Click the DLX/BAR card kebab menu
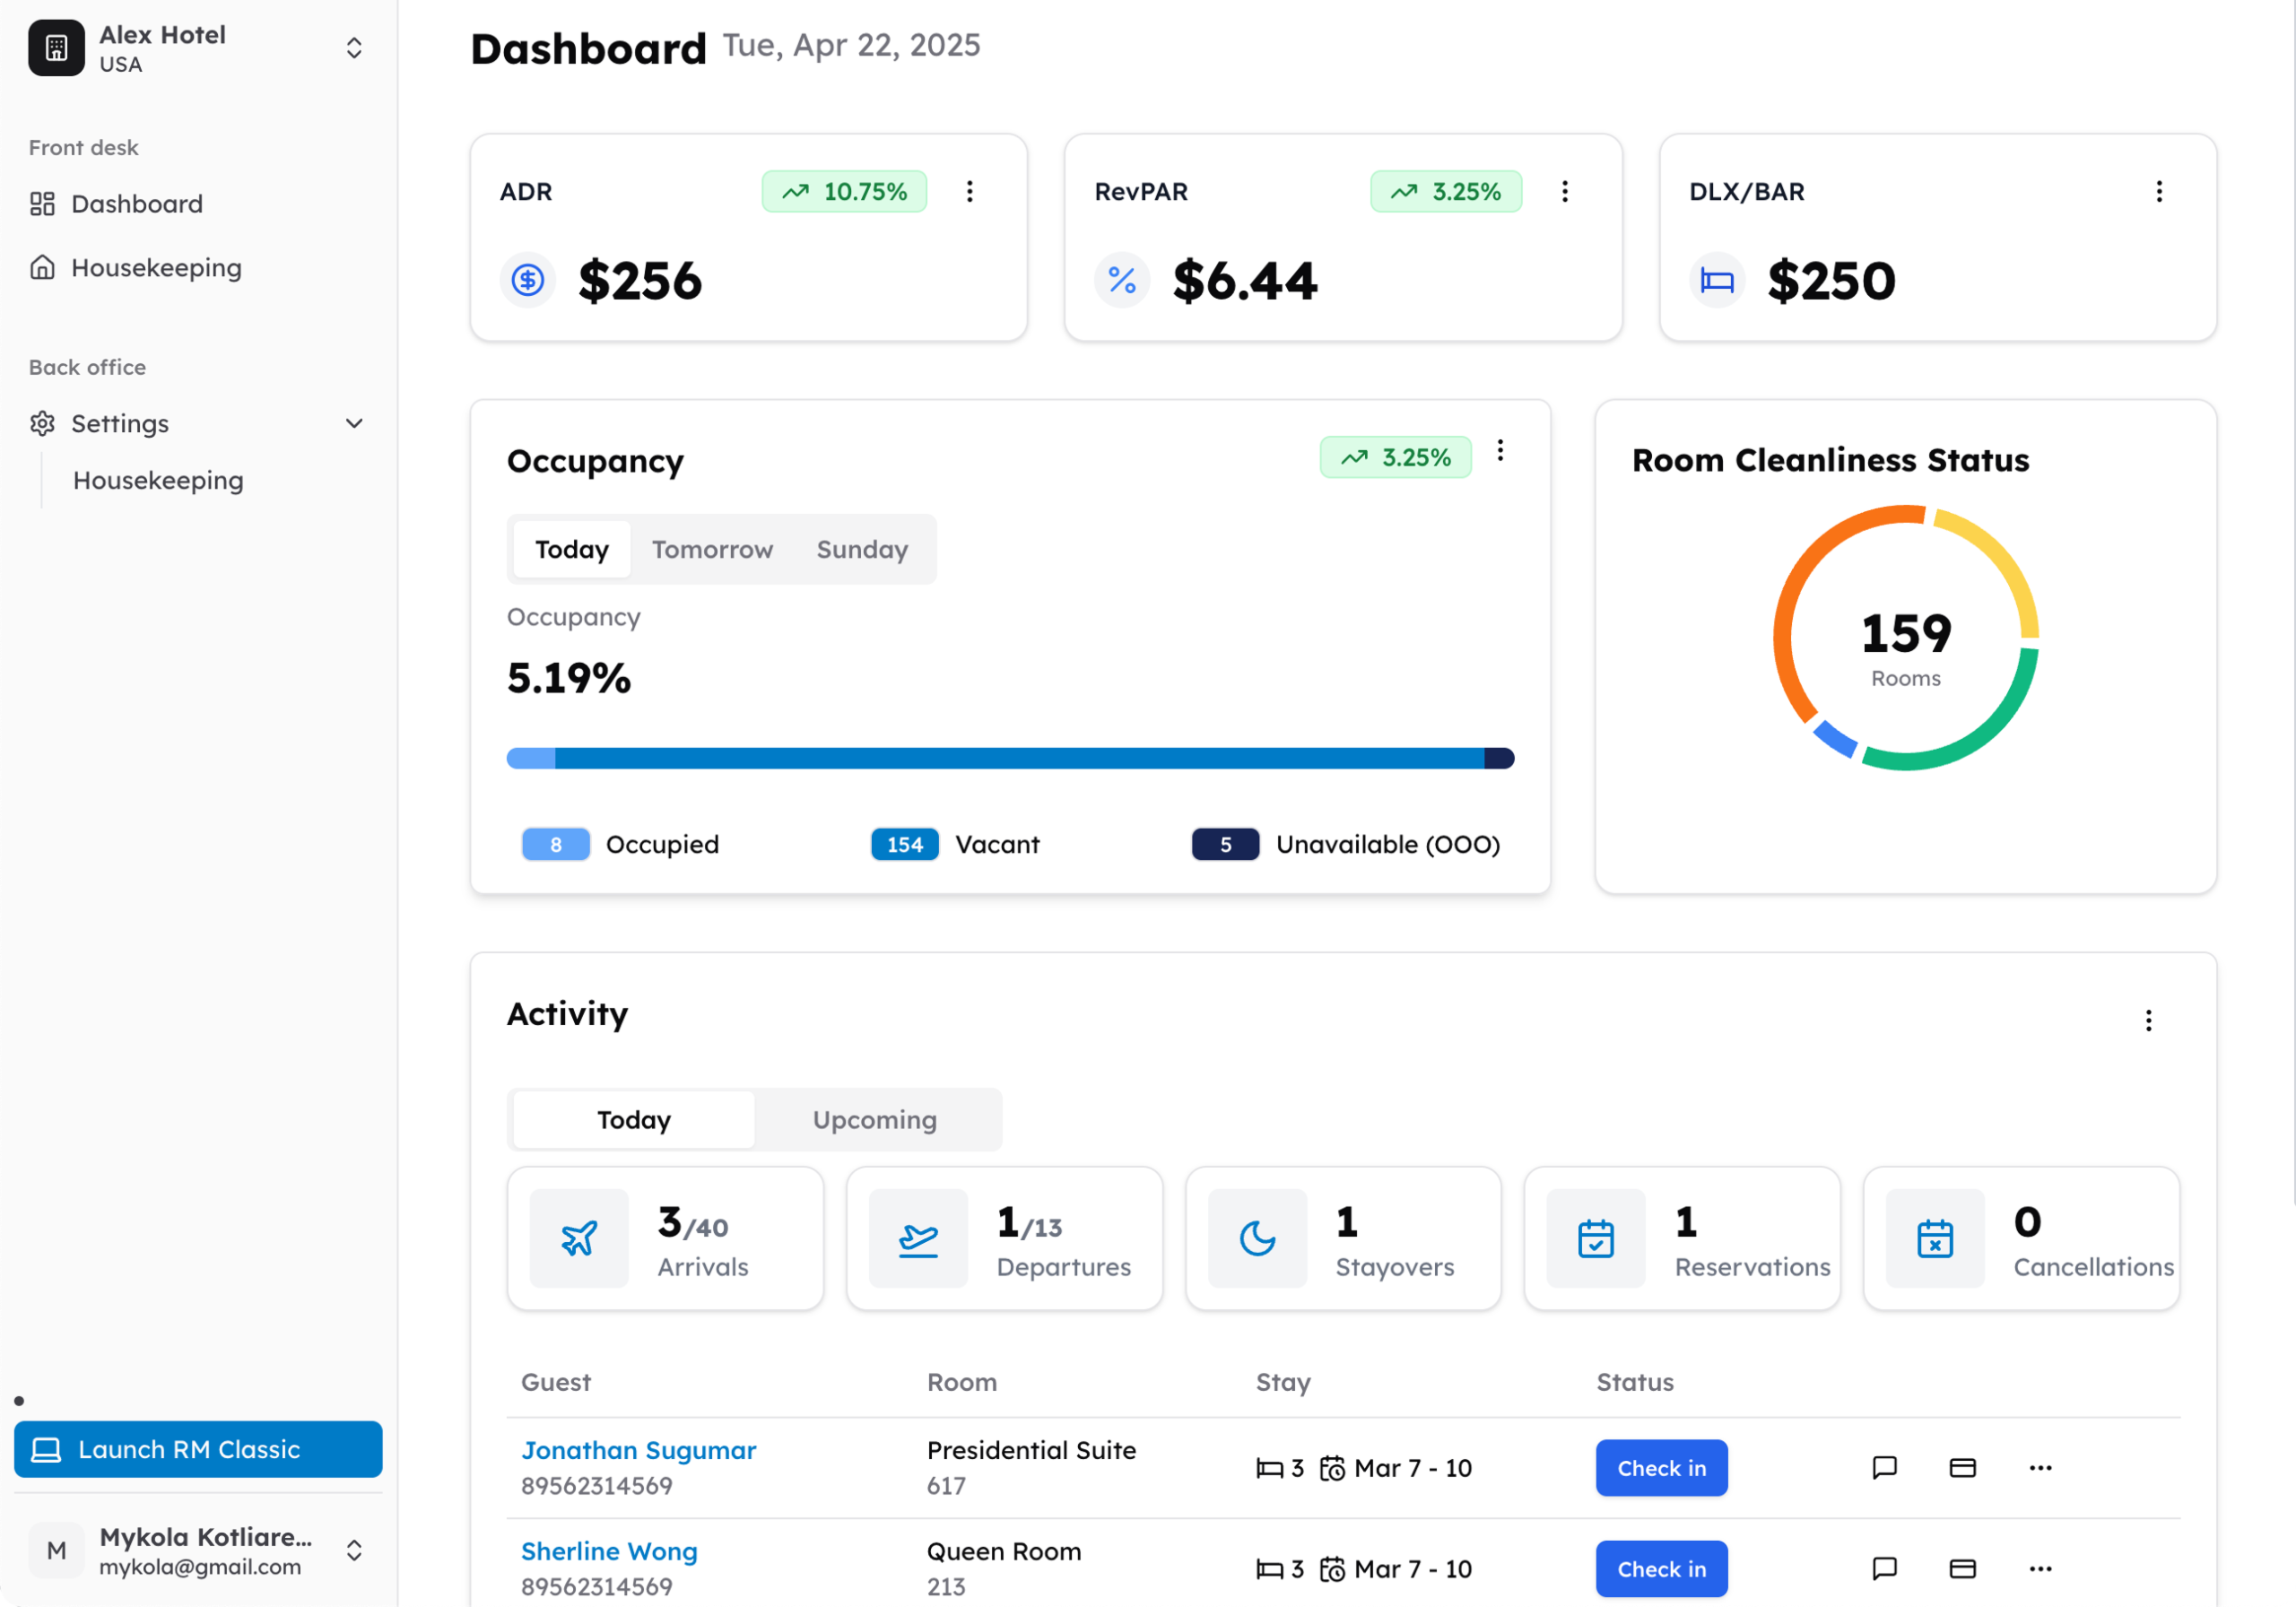 pyautogui.click(x=2158, y=191)
